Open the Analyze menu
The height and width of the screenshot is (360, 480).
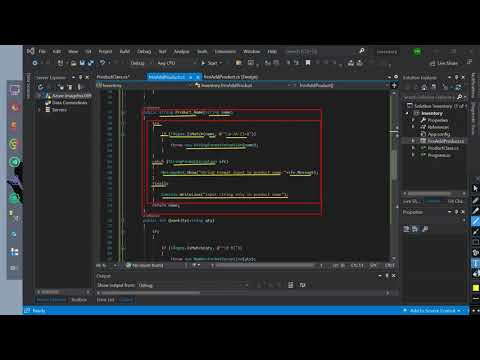[x=182, y=51]
